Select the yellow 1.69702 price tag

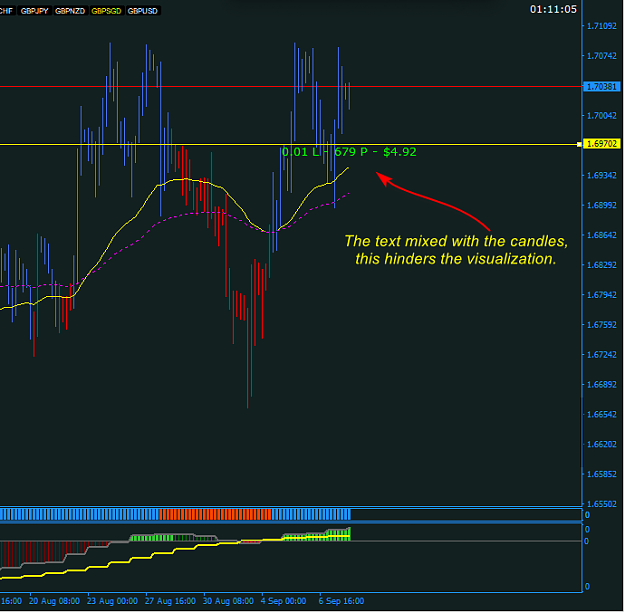coord(601,144)
